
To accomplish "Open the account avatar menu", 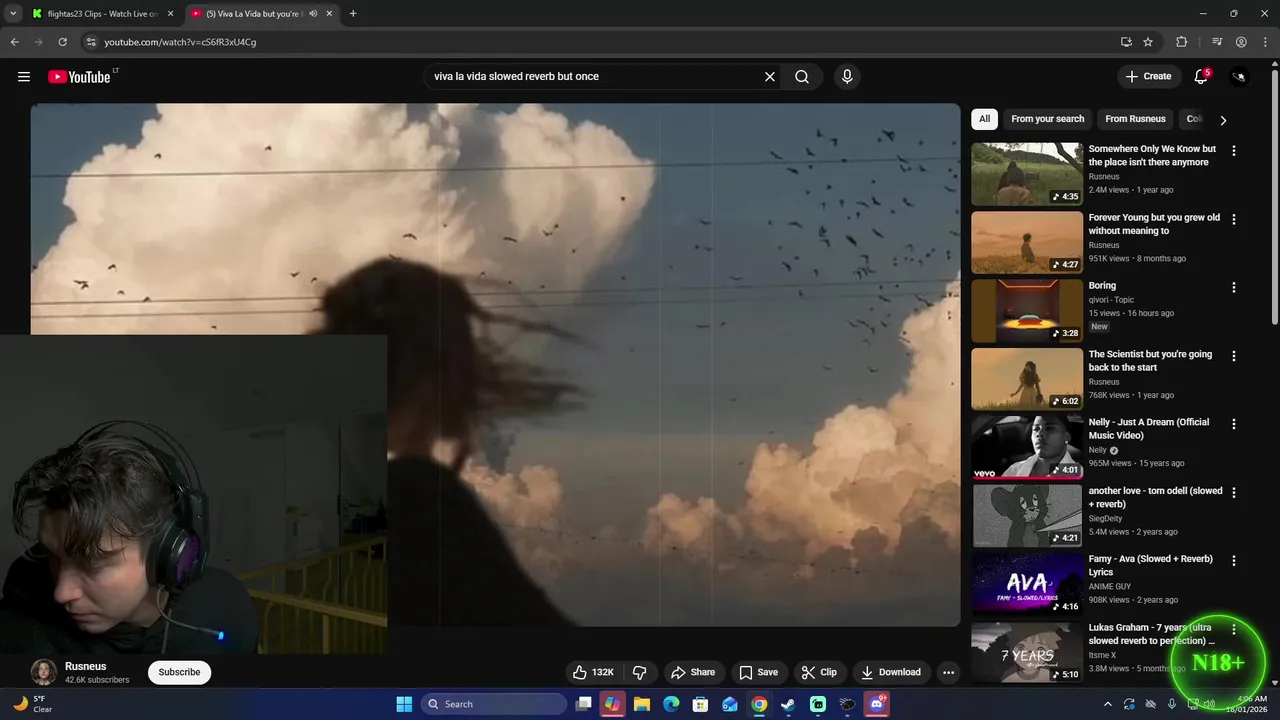I will point(1239,77).
